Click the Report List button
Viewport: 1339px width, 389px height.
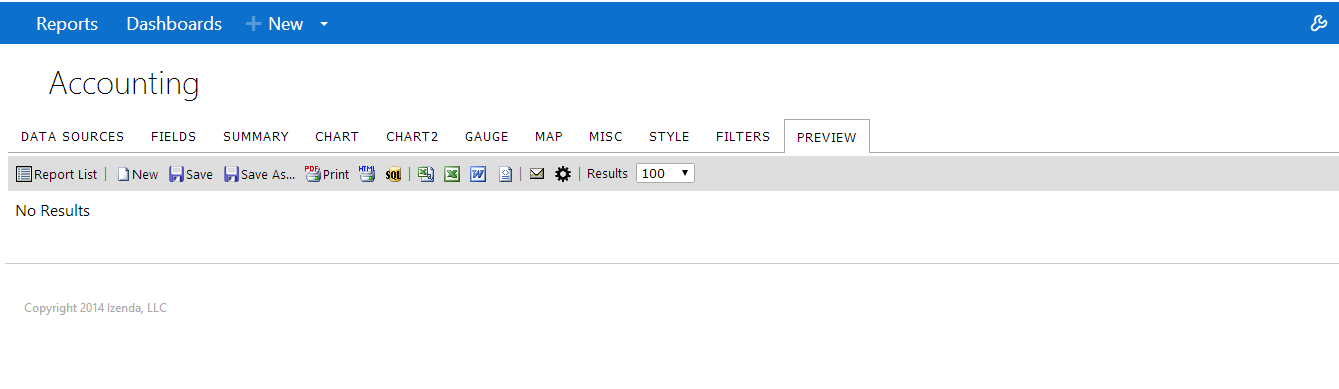pyautogui.click(x=57, y=174)
